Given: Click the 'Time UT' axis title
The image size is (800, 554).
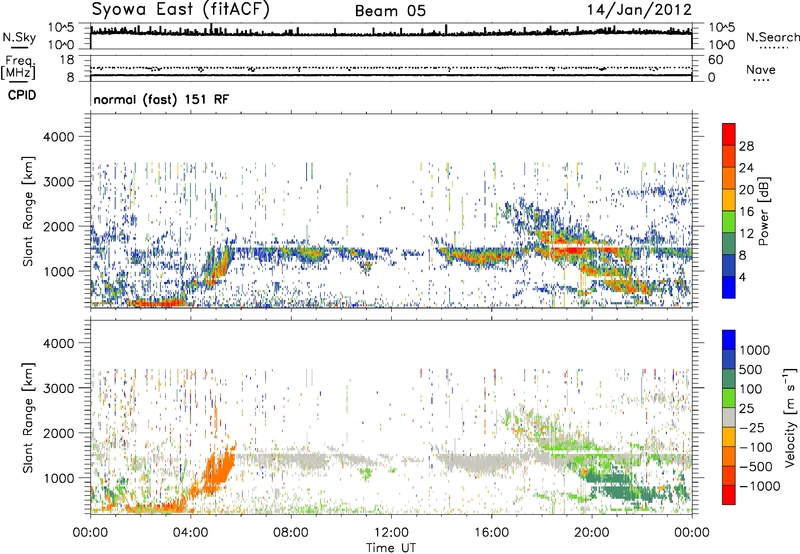Looking at the screenshot, I should (391, 547).
